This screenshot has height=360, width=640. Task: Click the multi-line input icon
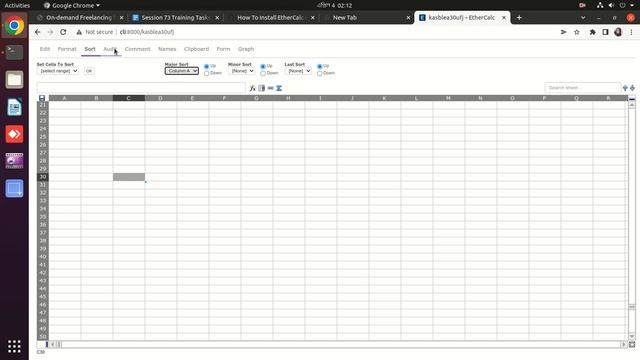pyautogui.click(x=262, y=88)
